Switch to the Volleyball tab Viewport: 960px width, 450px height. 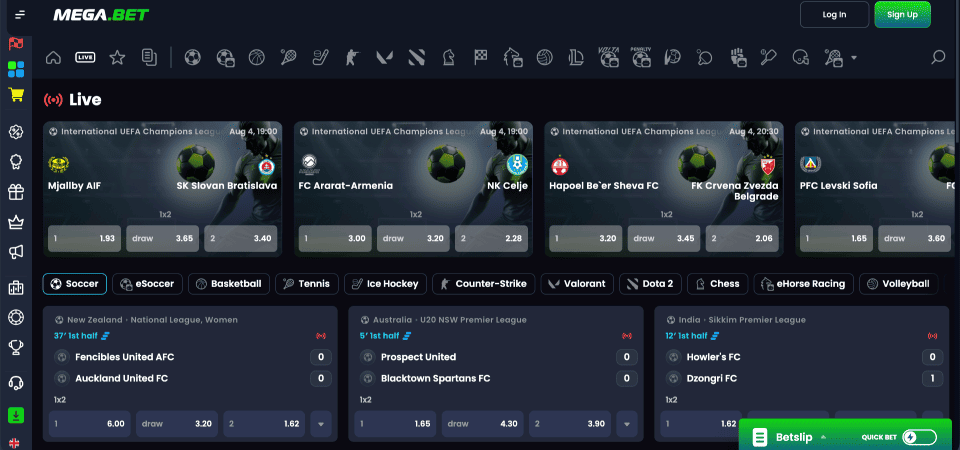tap(899, 284)
